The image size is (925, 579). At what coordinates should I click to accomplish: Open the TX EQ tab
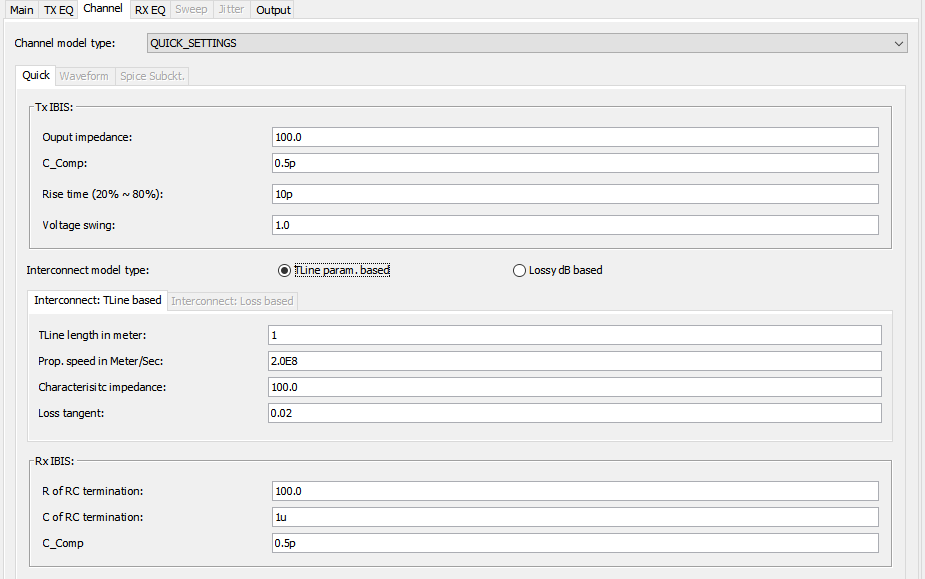58,10
